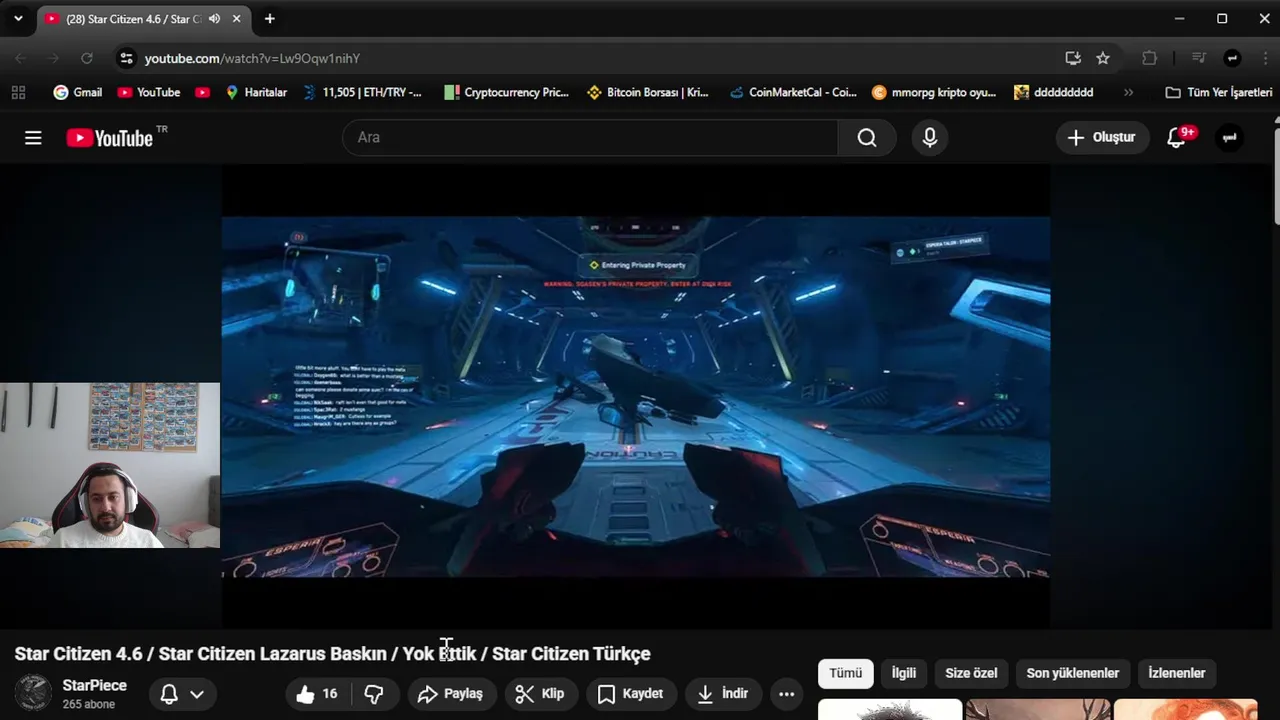Image resolution: width=1280 pixels, height=720 pixels.
Task: Open the apps grid in bookmarks bar
Action: tap(18, 92)
